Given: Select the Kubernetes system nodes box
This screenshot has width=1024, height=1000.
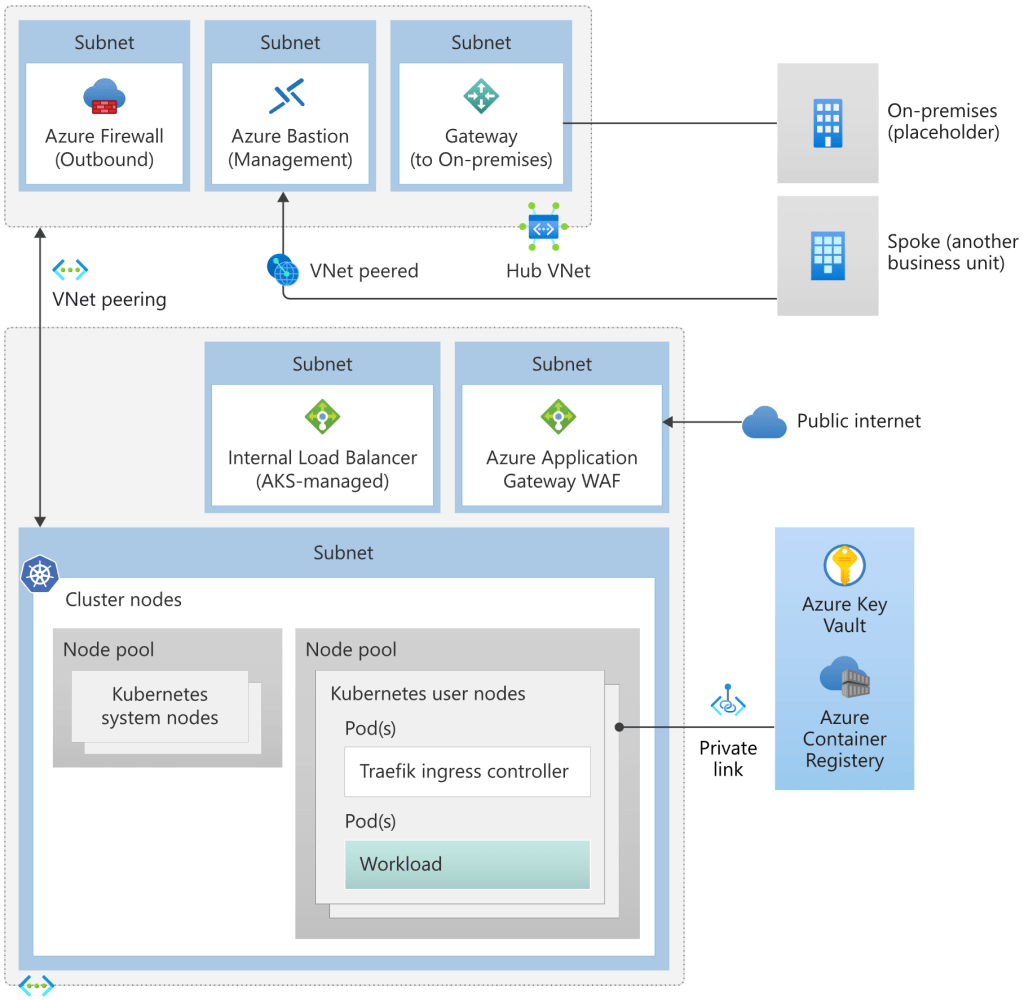Looking at the screenshot, I should click(x=160, y=706).
